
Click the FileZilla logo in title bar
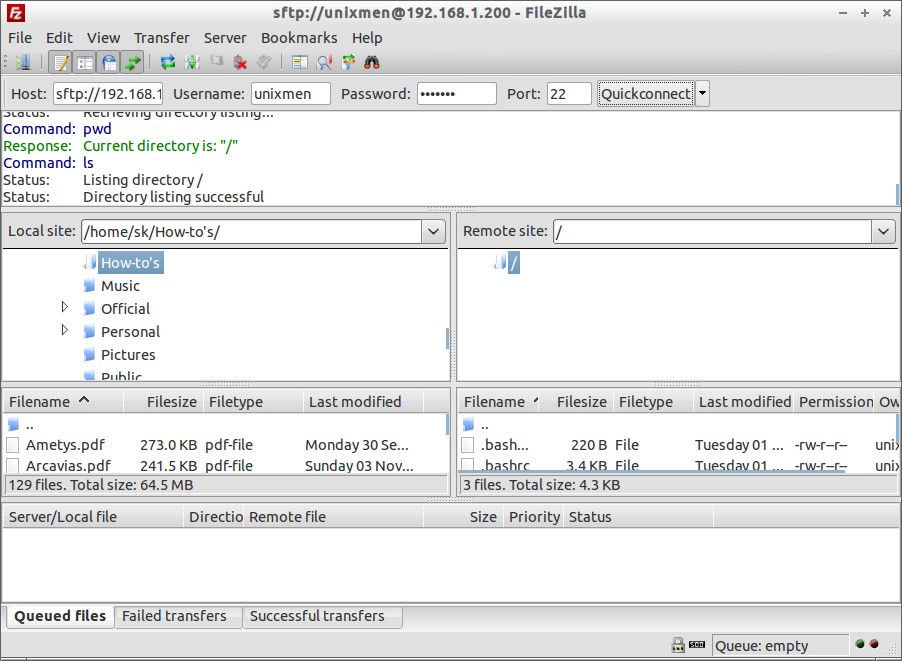click(x=16, y=13)
